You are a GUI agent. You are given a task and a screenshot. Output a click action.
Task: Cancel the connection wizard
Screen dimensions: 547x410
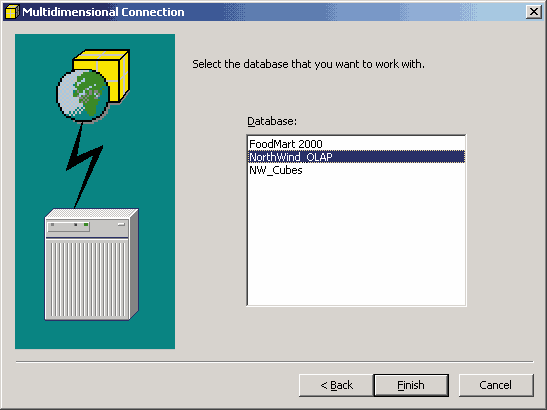(x=496, y=385)
